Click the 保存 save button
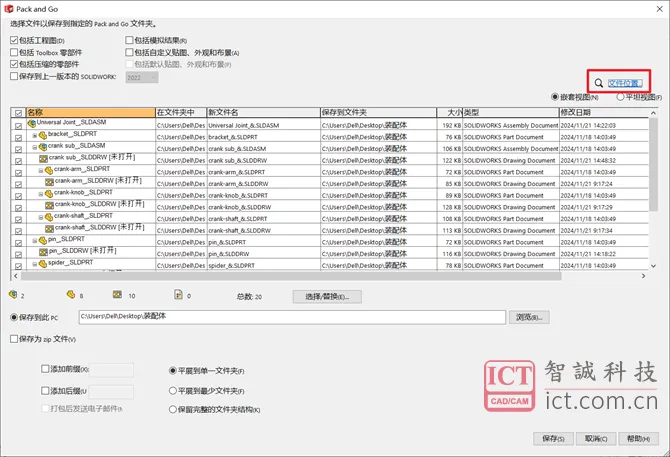The width and height of the screenshot is (670, 457). point(553,439)
